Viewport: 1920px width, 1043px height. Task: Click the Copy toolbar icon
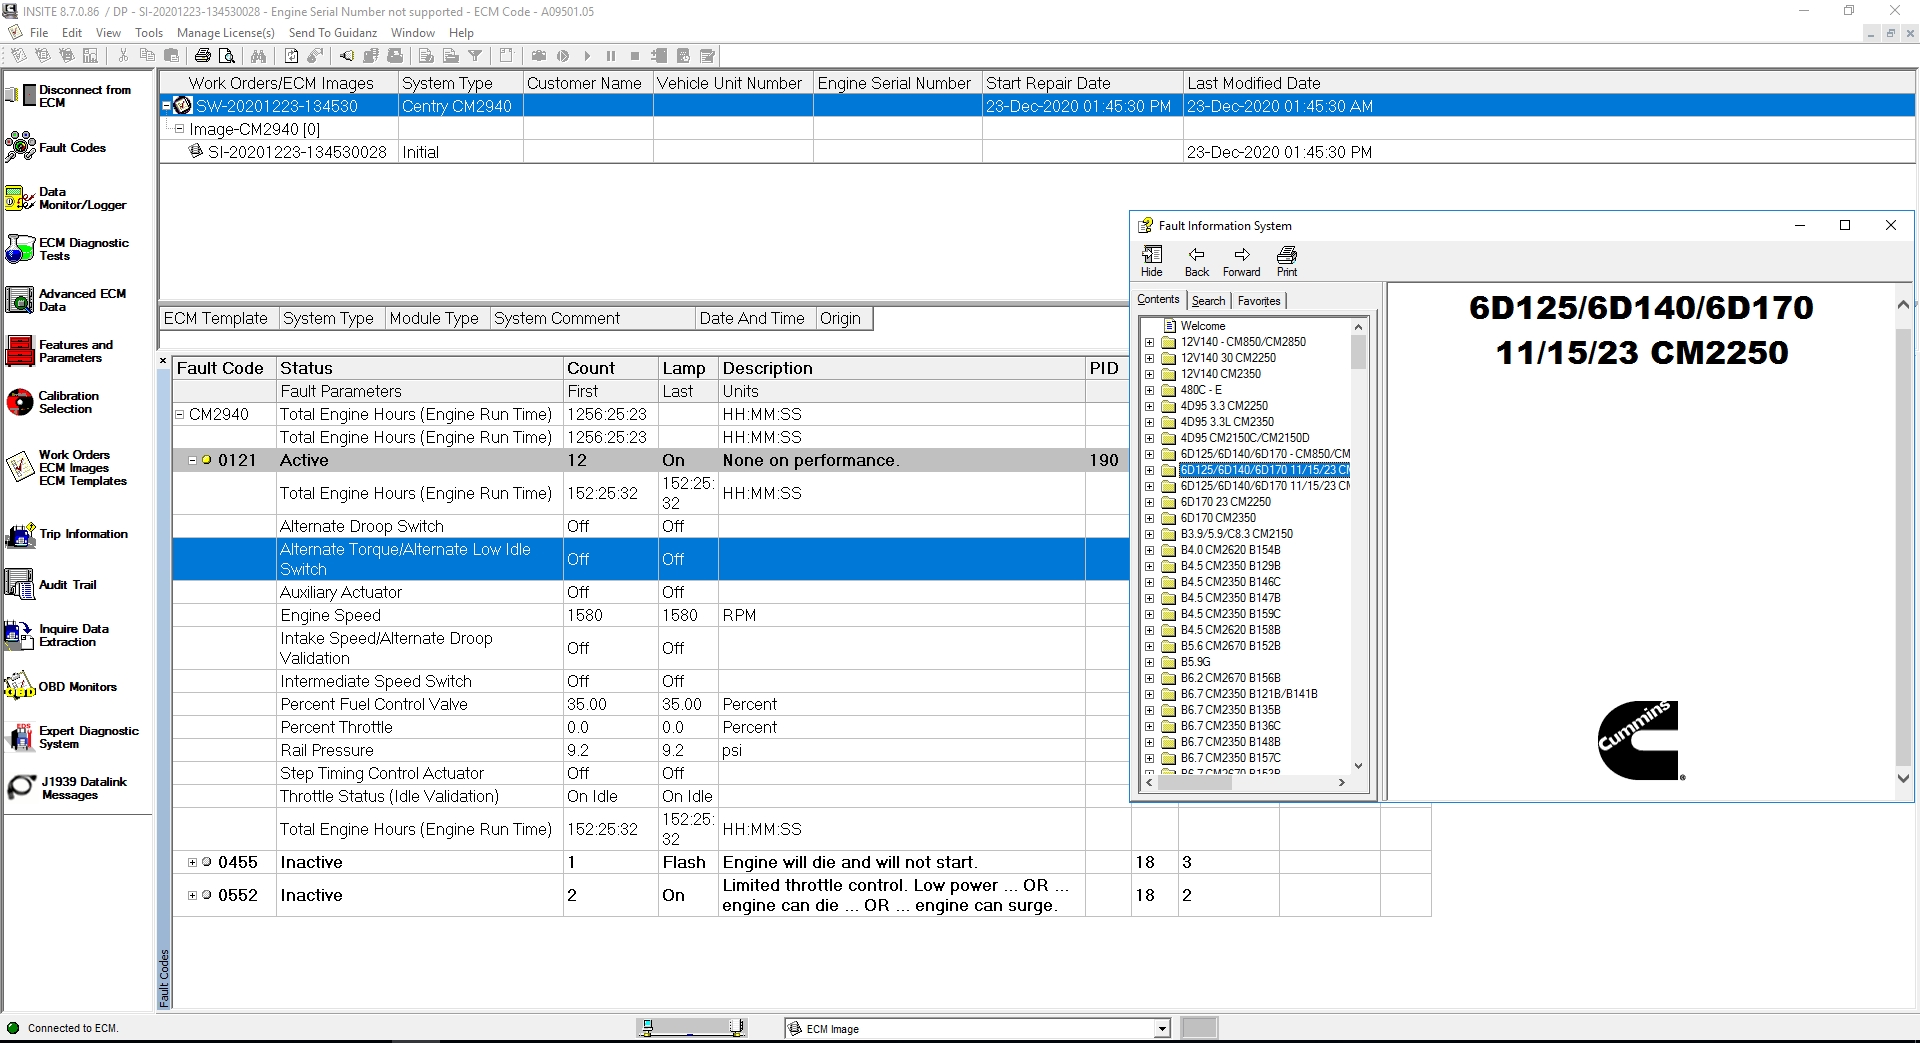pos(148,56)
